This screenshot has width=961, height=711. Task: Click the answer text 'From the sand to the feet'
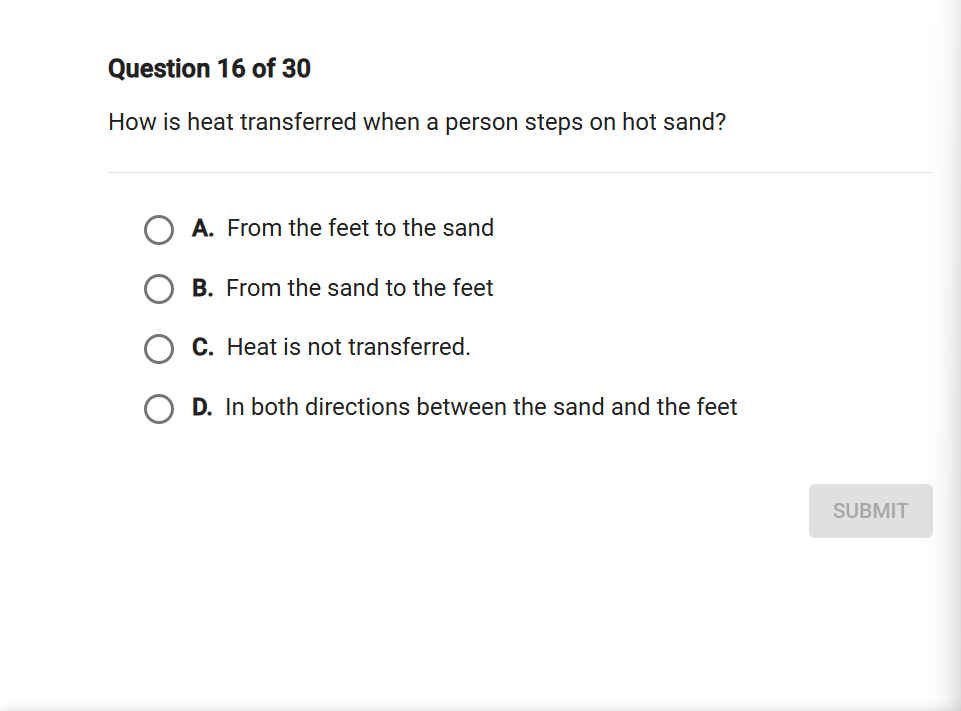tap(360, 289)
